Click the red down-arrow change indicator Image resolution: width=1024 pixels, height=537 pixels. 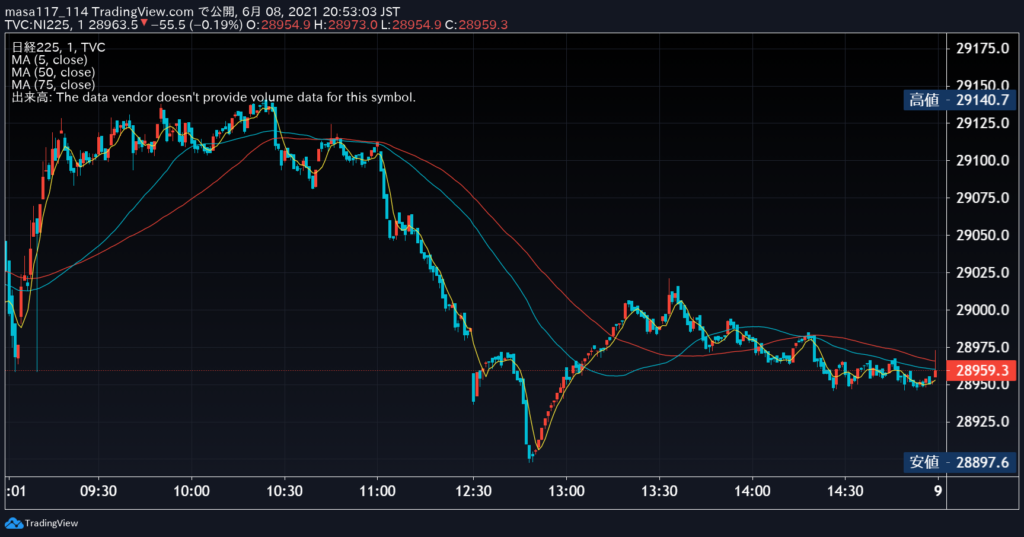pyautogui.click(x=144, y=24)
